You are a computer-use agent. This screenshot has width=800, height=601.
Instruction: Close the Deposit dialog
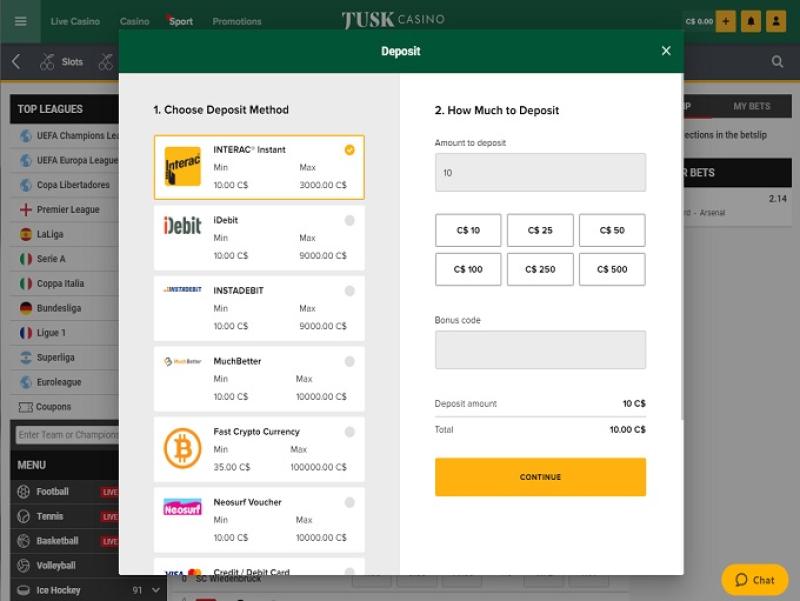point(666,51)
